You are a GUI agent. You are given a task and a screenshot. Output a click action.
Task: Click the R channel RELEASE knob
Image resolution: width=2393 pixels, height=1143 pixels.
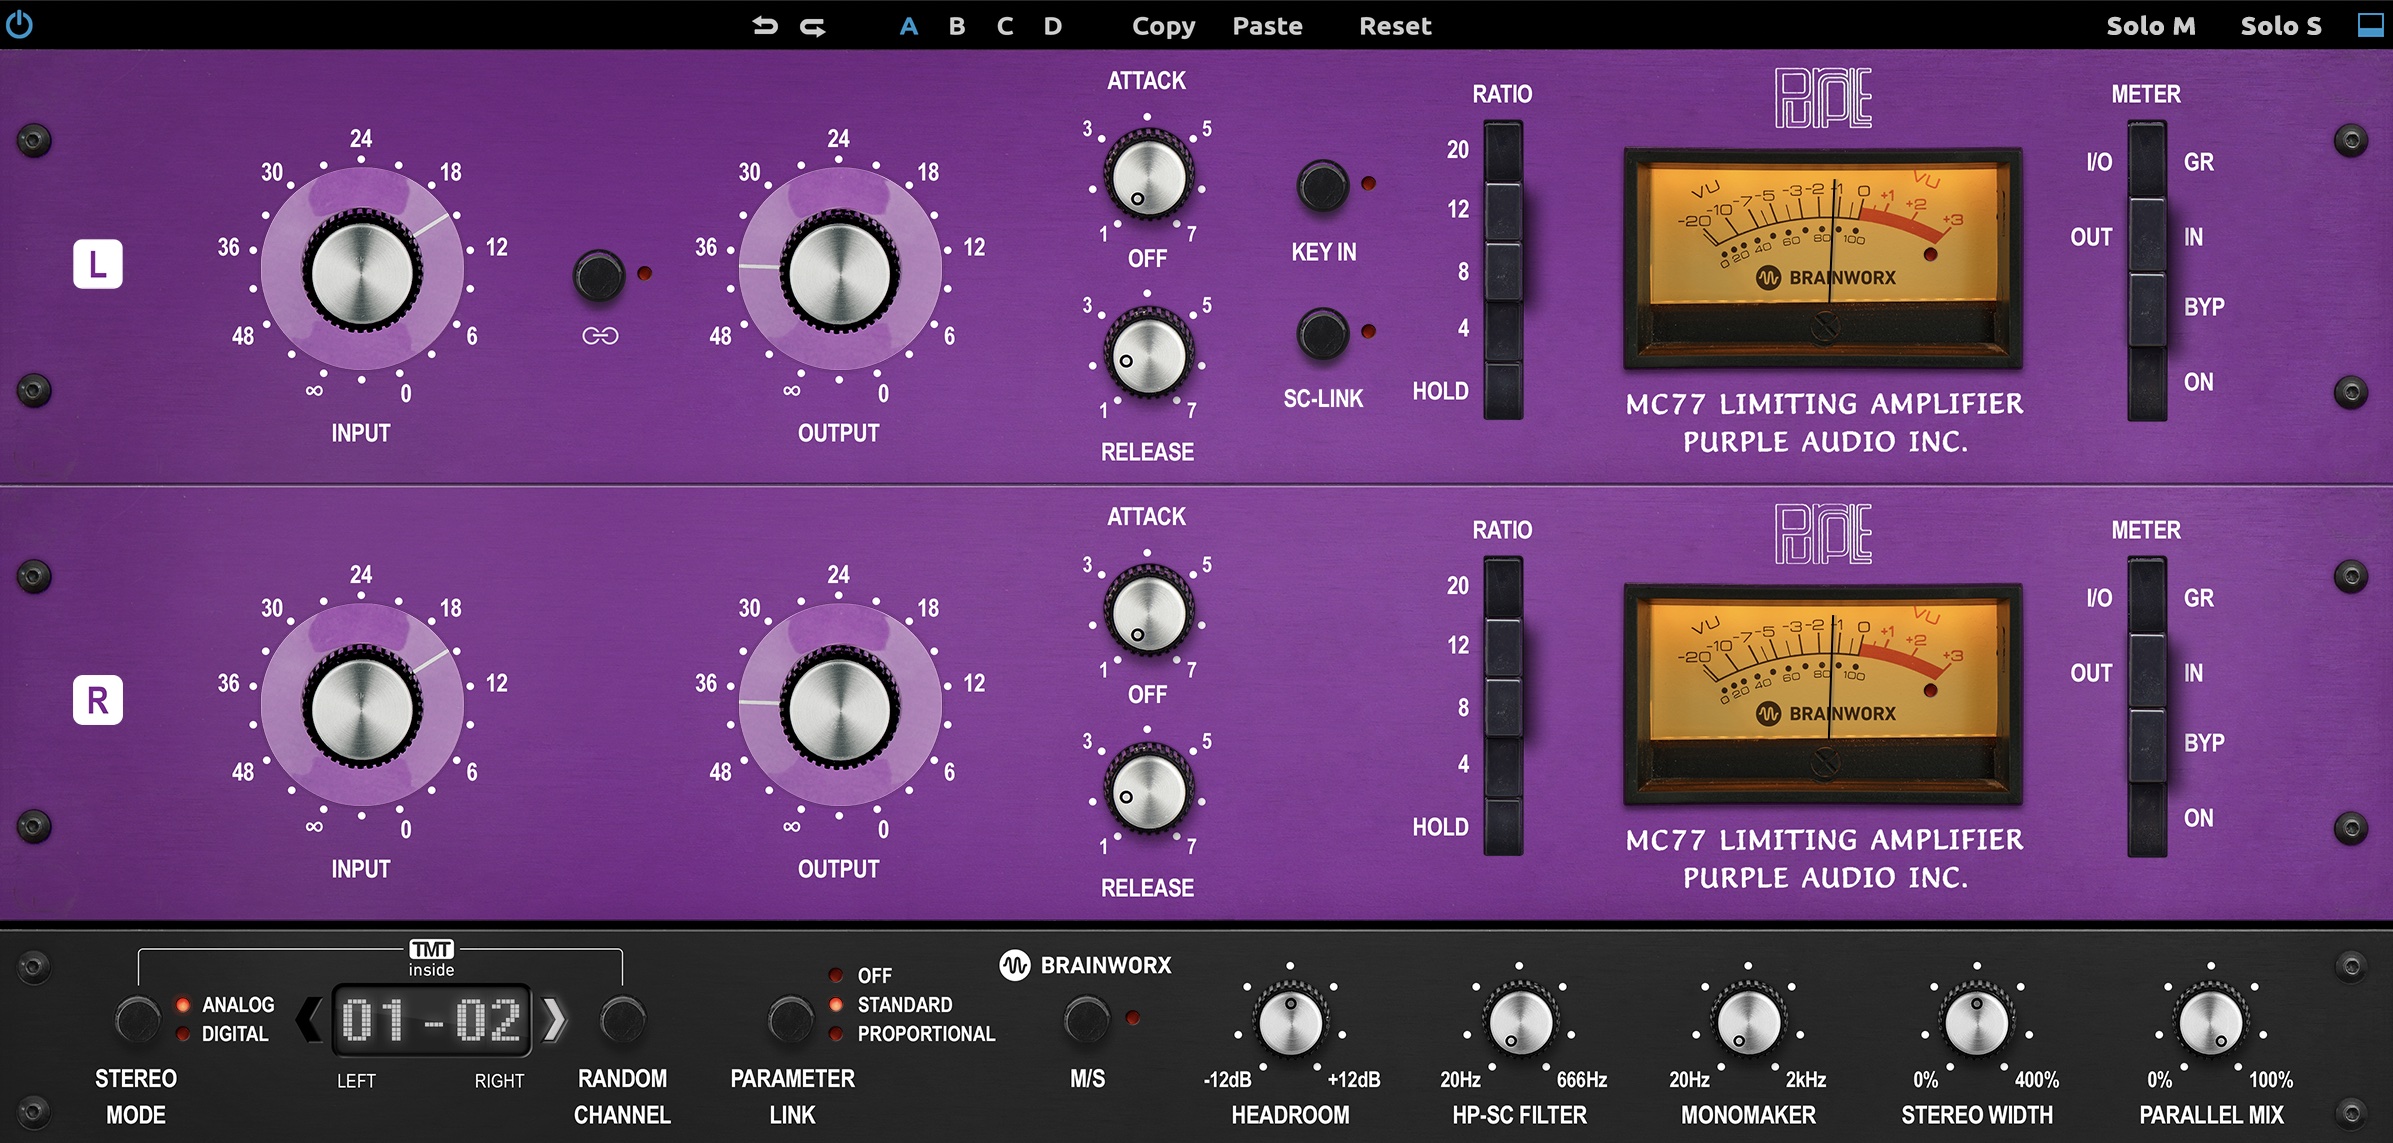pyautogui.click(x=1148, y=791)
